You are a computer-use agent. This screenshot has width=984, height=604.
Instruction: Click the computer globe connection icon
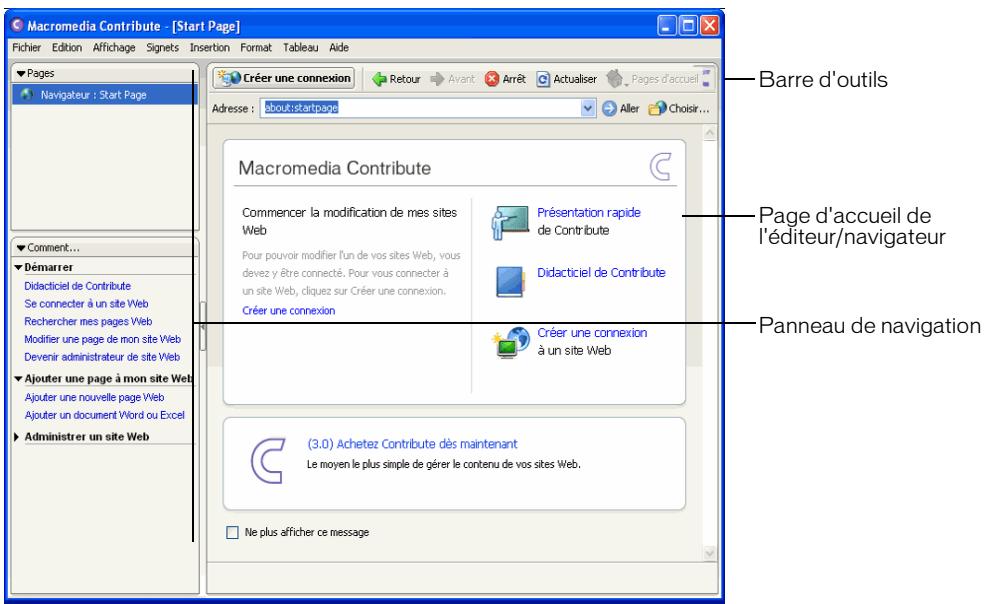[511, 342]
